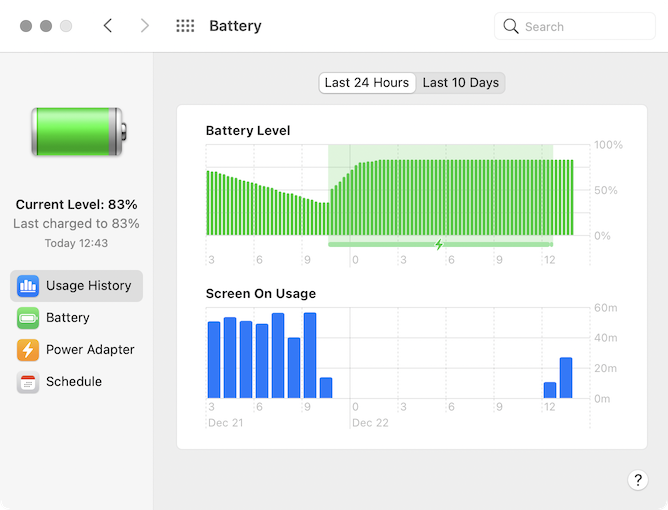Image resolution: width=668 pixels, height=510 pixels.
Task: Show all preferences grid icon
Action: [x=185, y=26]
